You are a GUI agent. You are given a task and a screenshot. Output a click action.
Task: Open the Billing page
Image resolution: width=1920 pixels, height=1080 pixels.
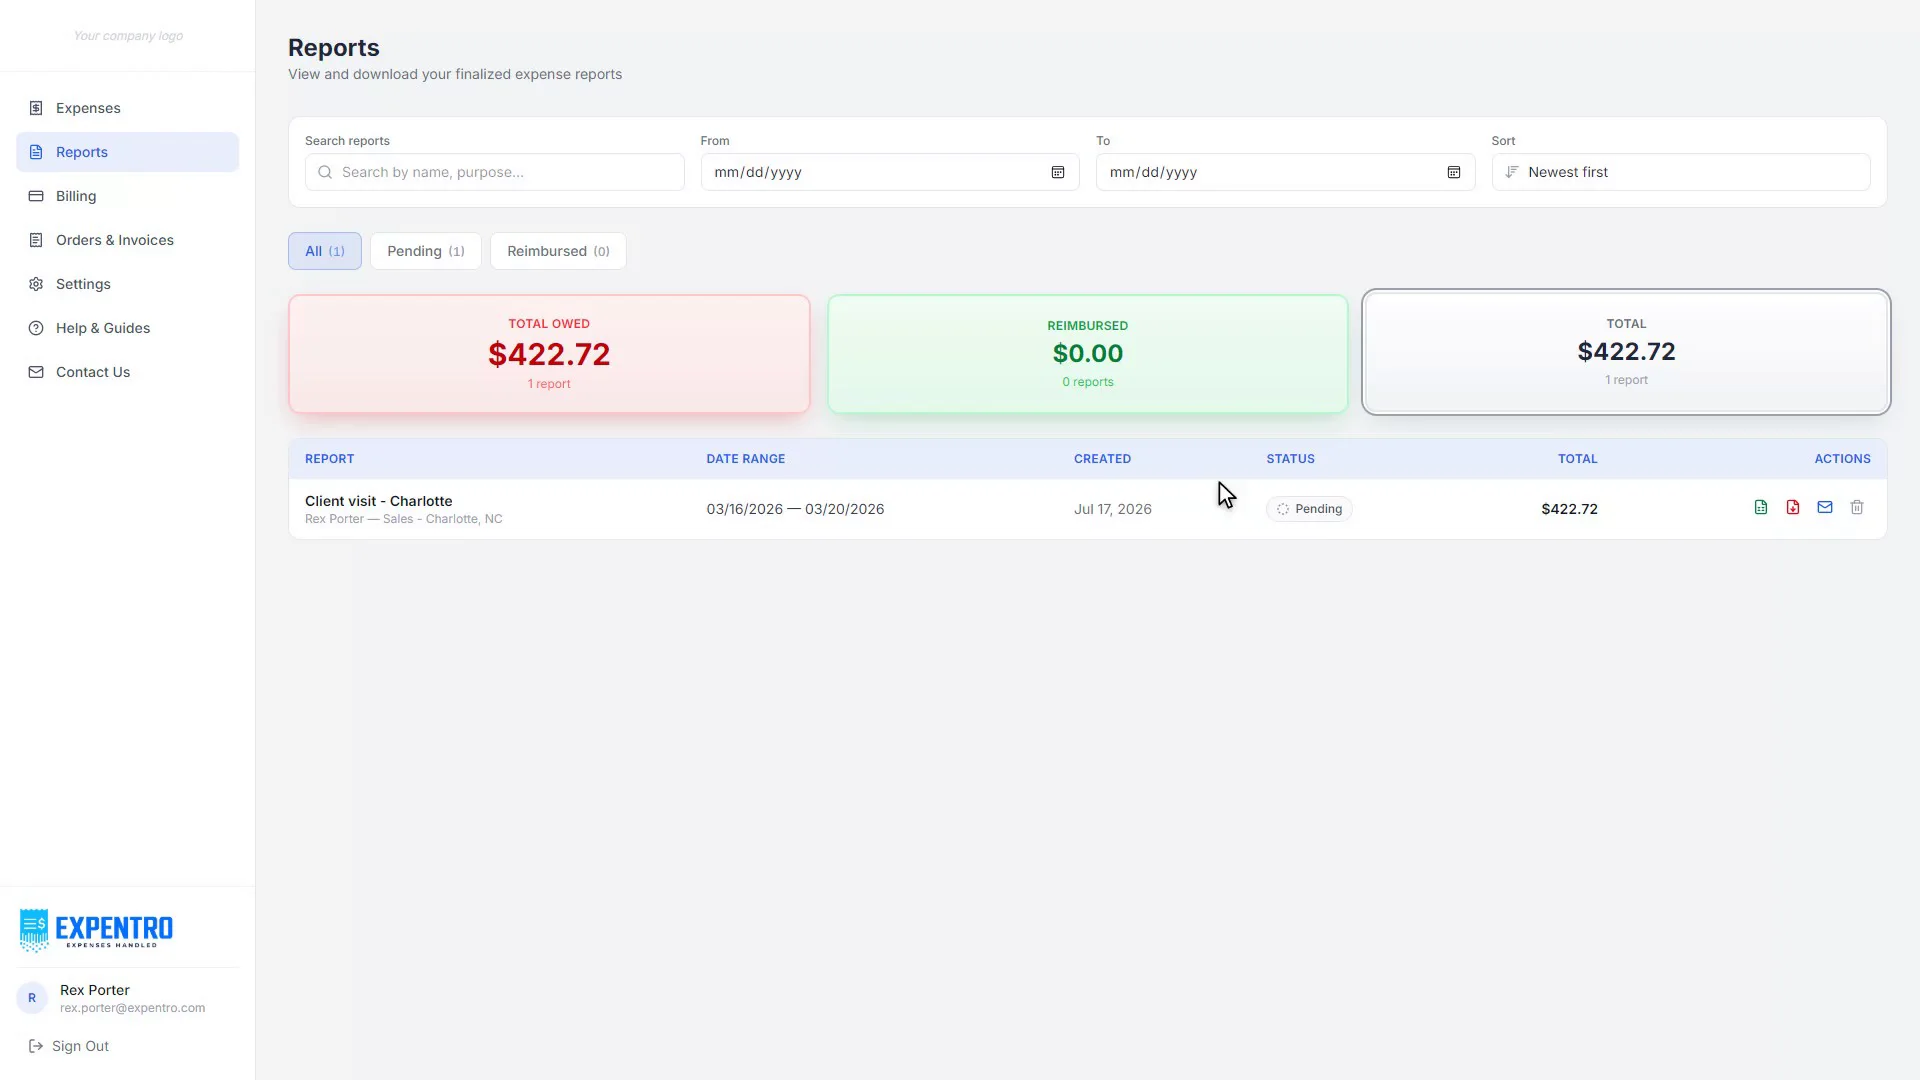(x=127, y=196)
